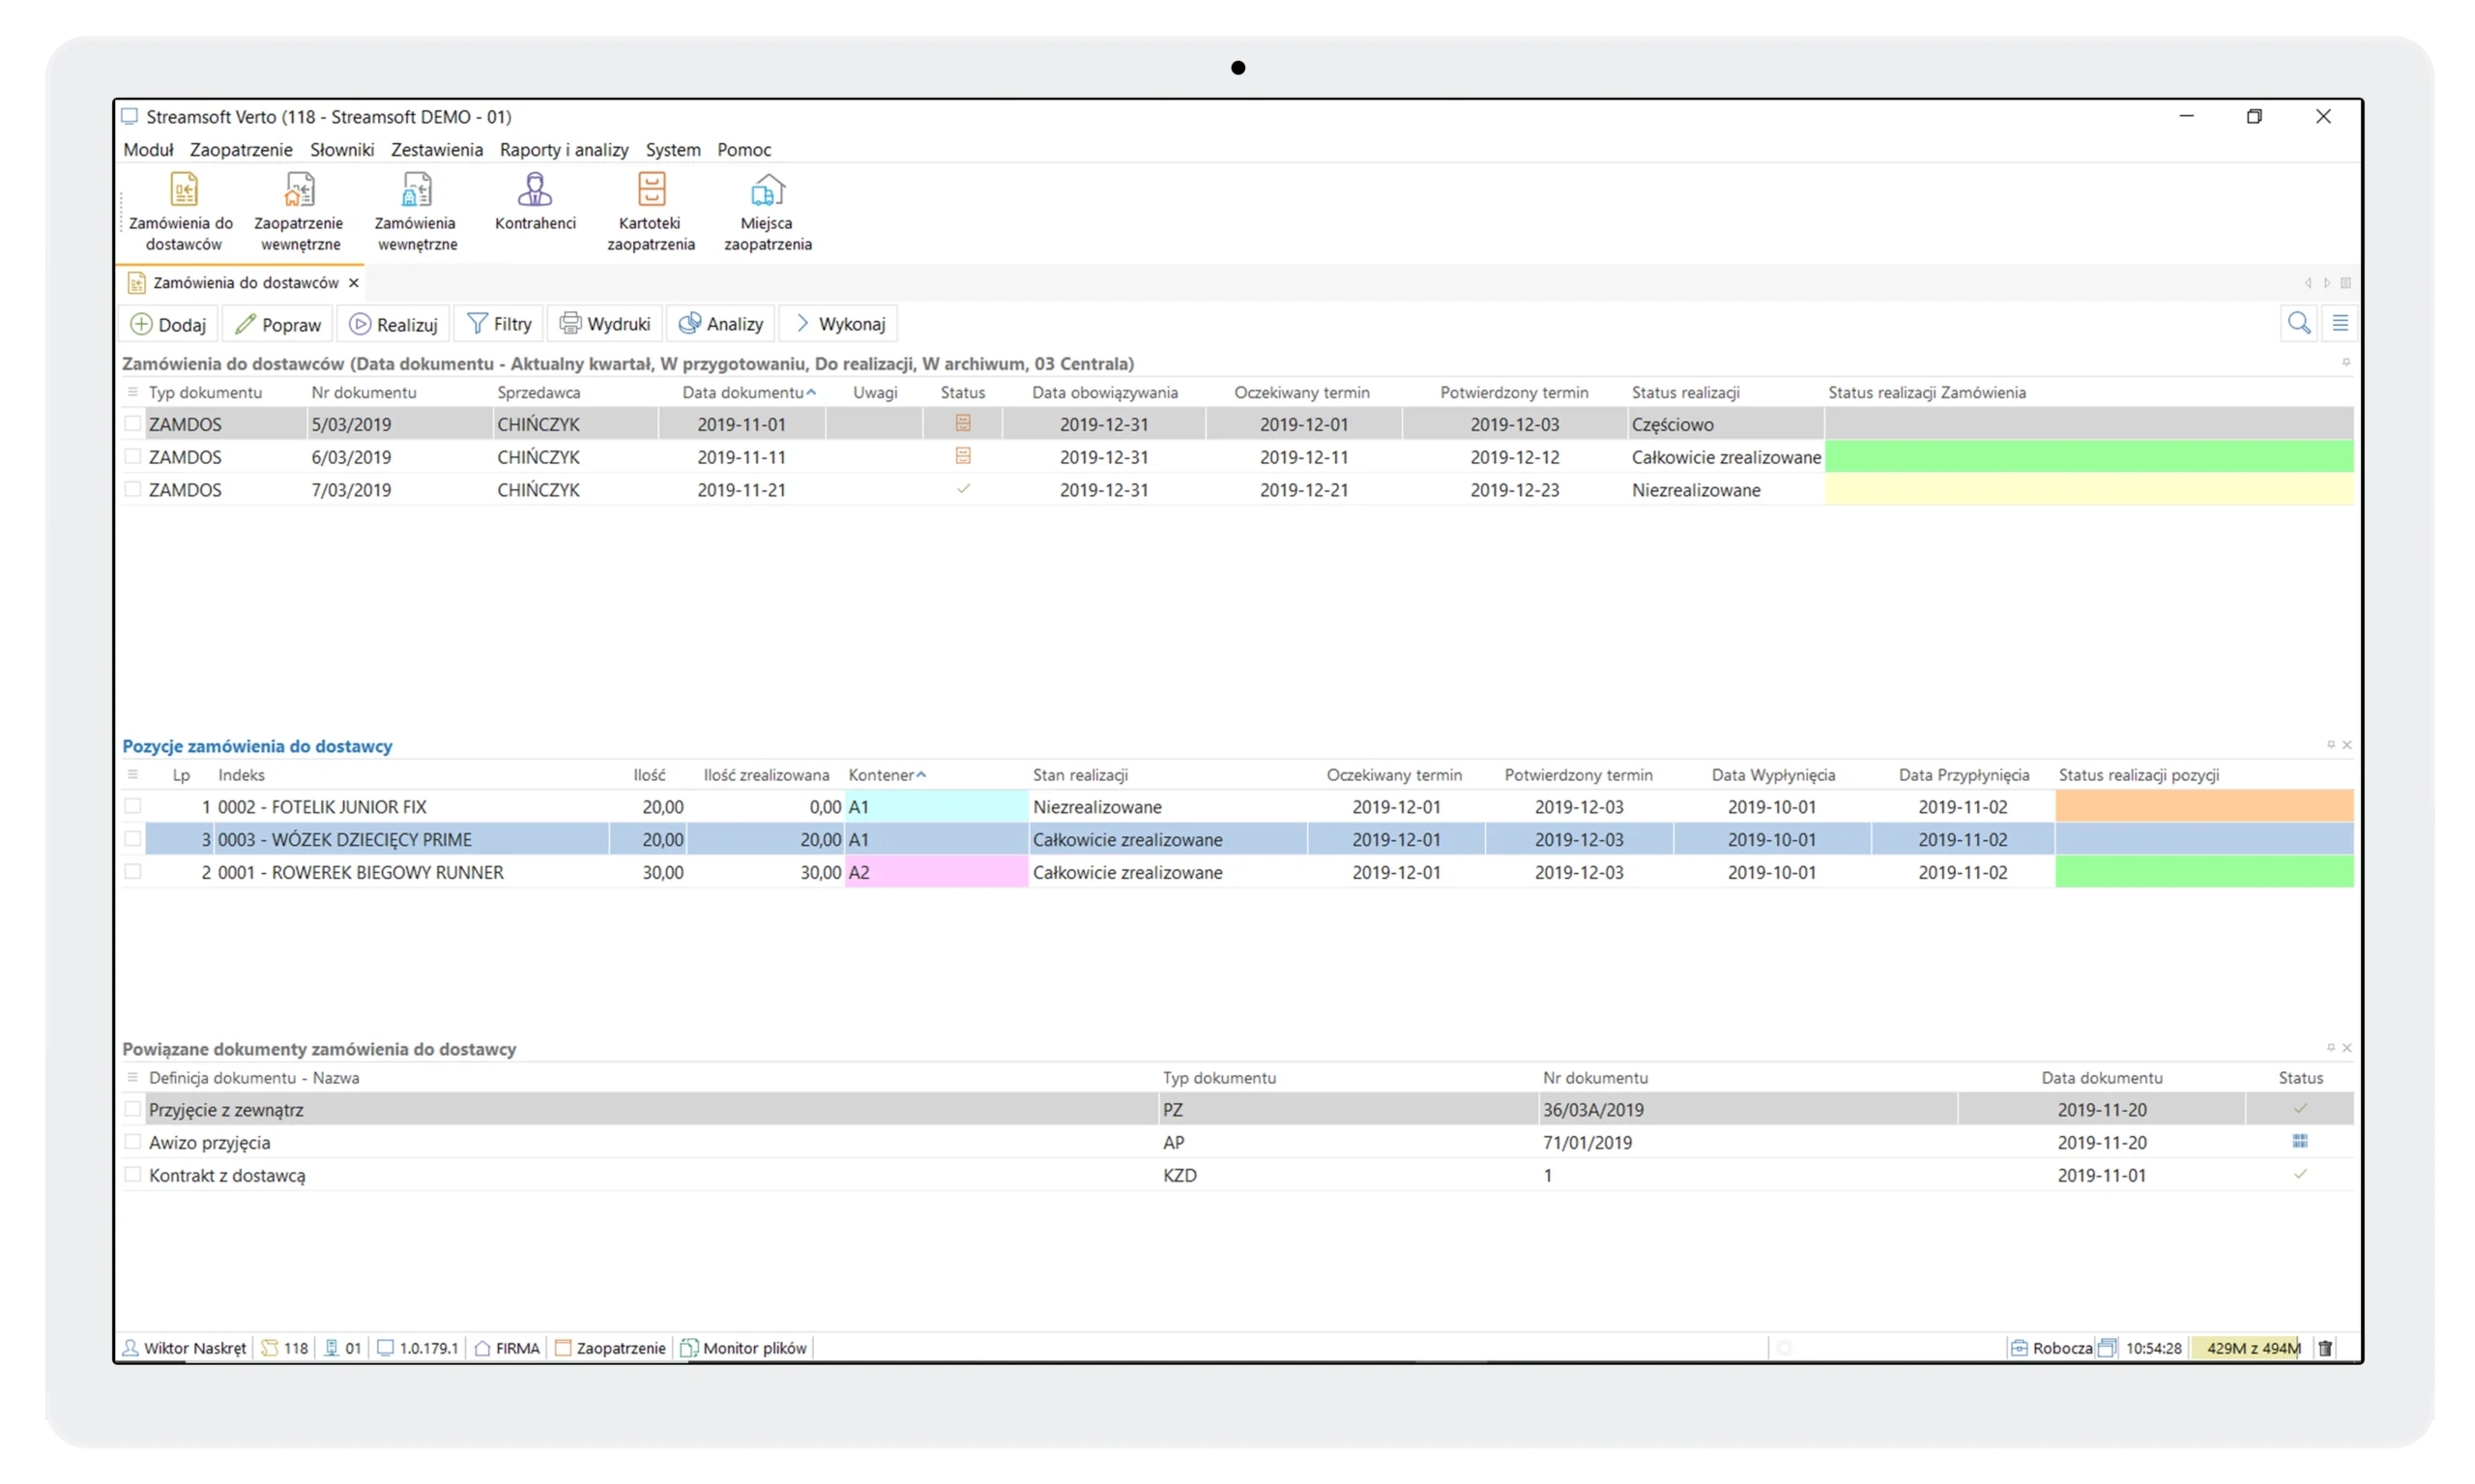2475x1484 pixels.
Task: Open column menu of Powiązane dokumenty grid
Action: (132, 1078)
